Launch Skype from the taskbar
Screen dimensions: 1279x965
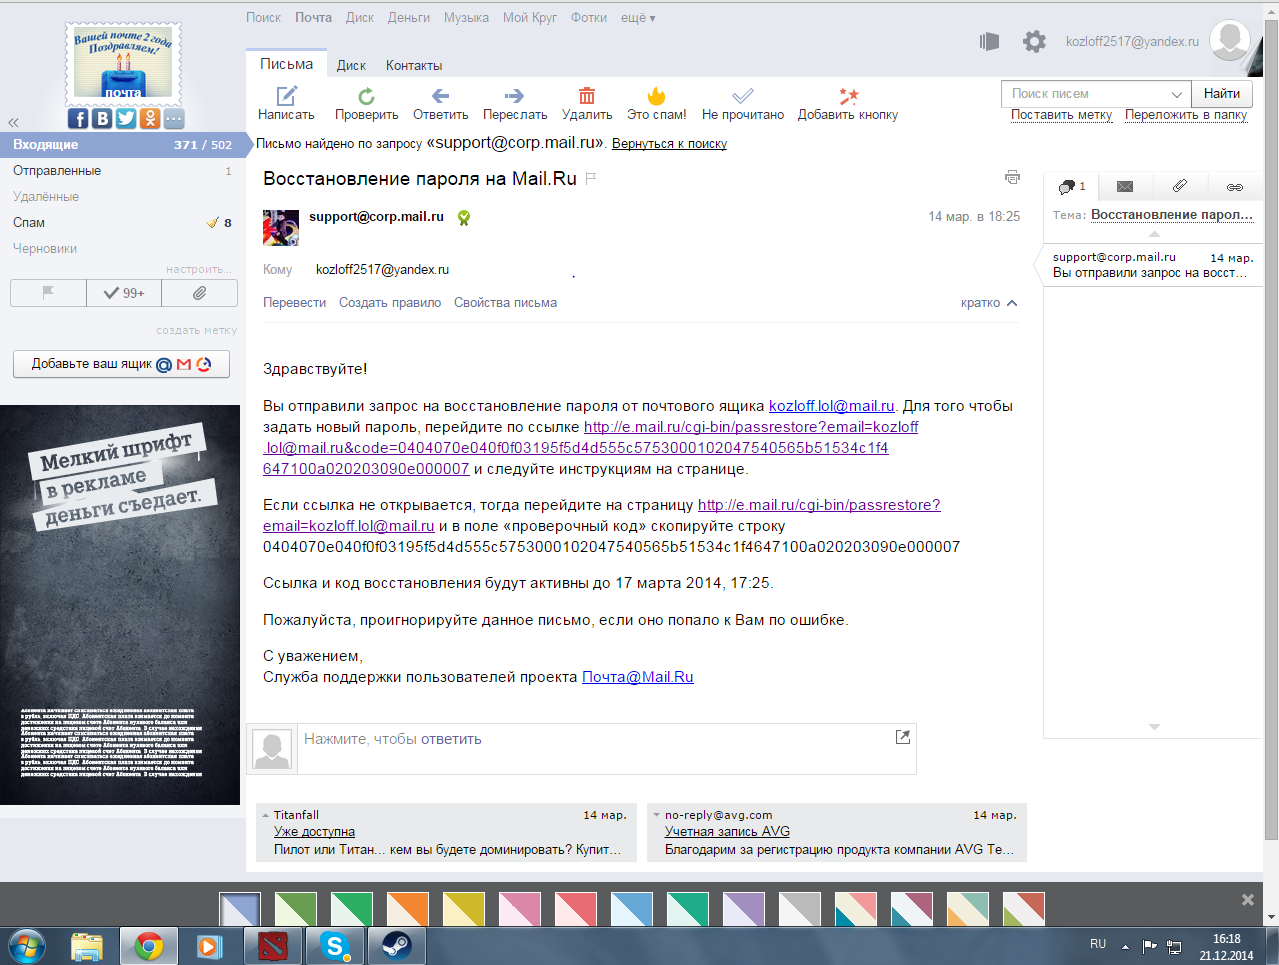coord(333,945)
